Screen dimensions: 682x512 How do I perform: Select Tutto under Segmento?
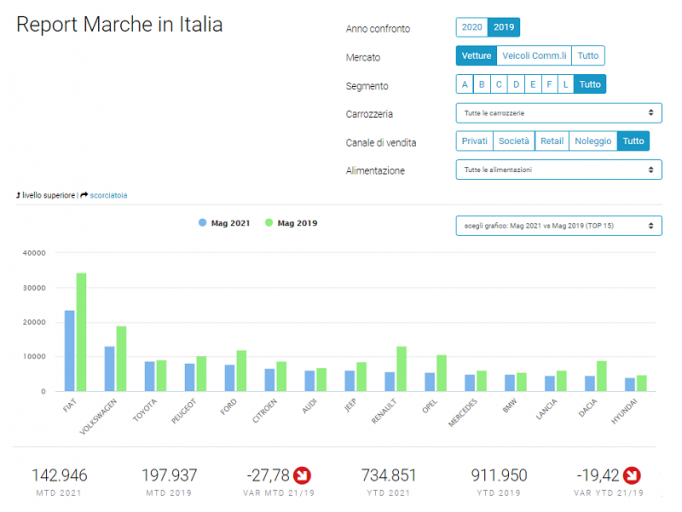coord(590,84)
